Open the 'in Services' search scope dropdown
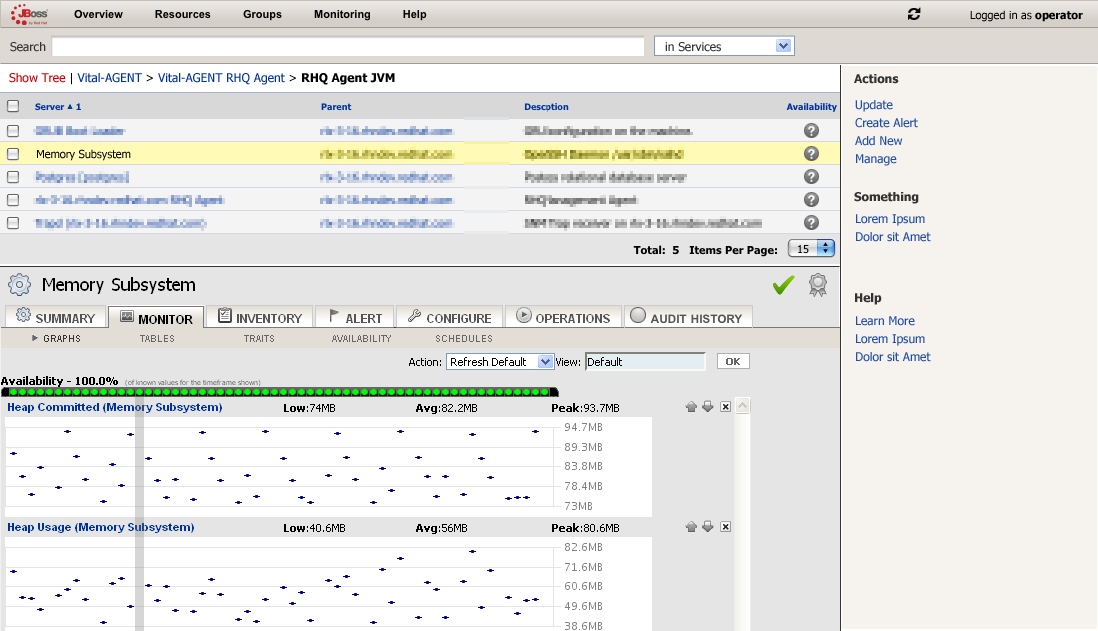The width and height of the screenshot is (1098, 631). pyautogui.click(x=724, y=46)
